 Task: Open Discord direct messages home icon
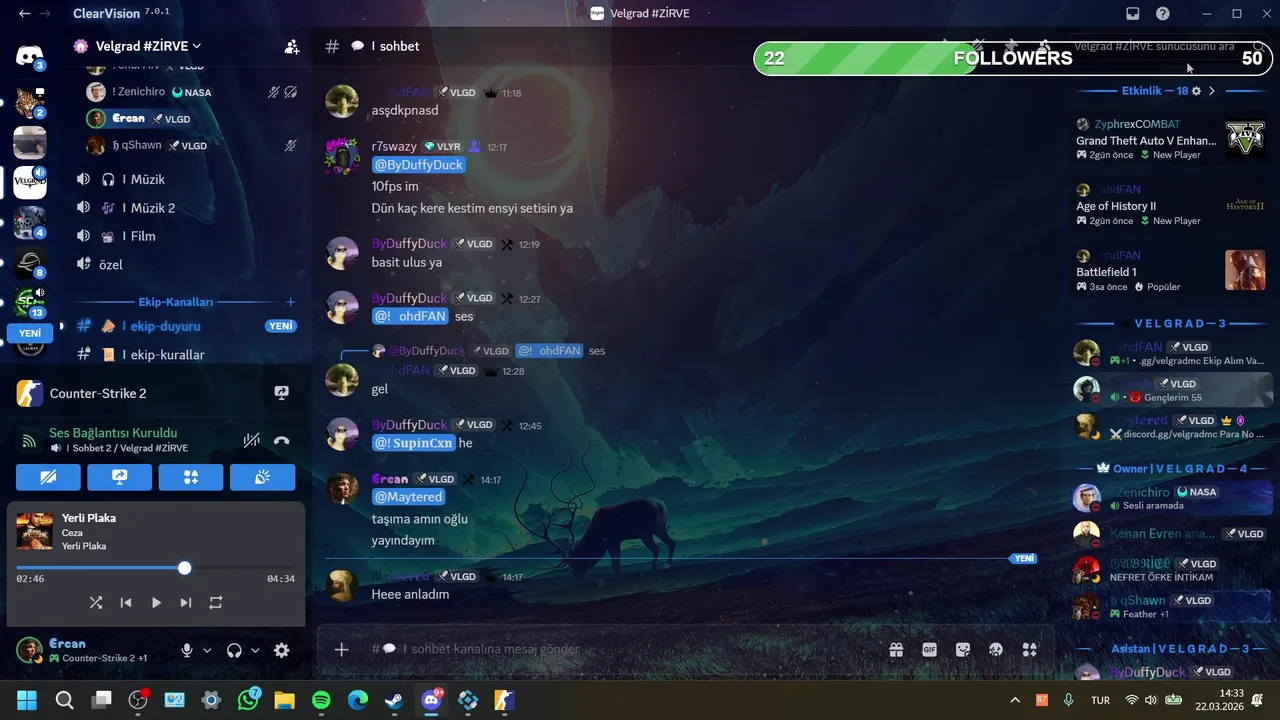[x=30, y=55]
